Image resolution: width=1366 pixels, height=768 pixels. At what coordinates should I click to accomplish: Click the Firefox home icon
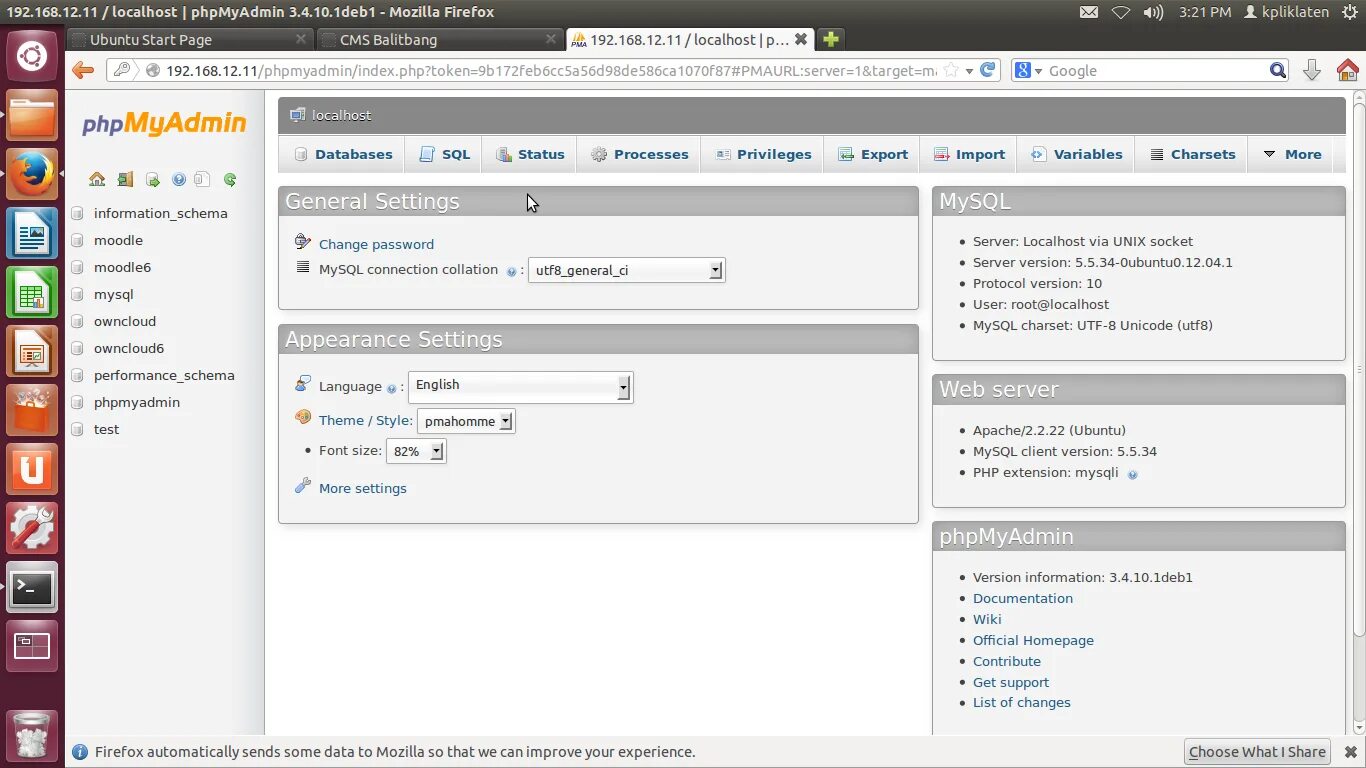tap(1347, 70)
